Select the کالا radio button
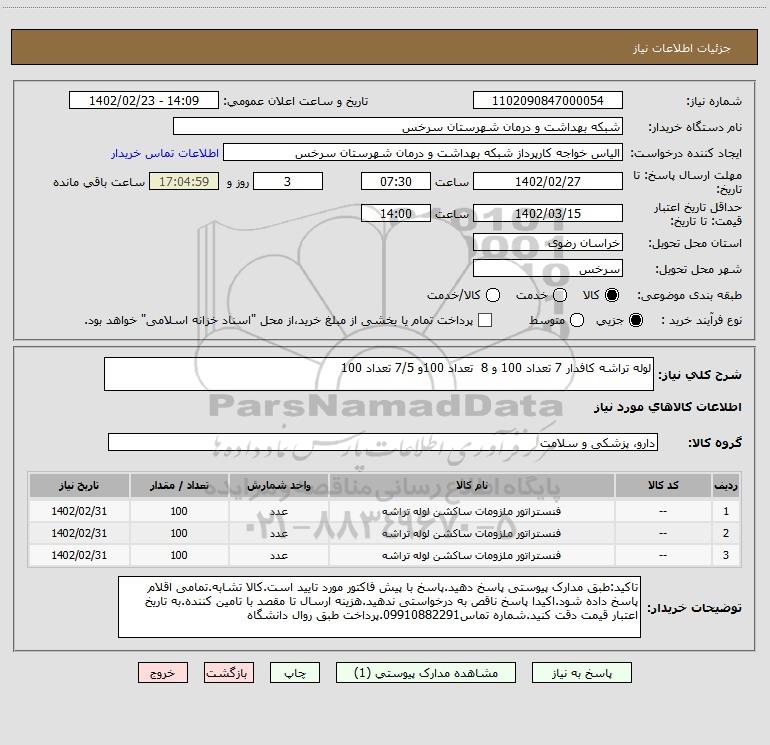The image size is (770, 745). point(612,295)
